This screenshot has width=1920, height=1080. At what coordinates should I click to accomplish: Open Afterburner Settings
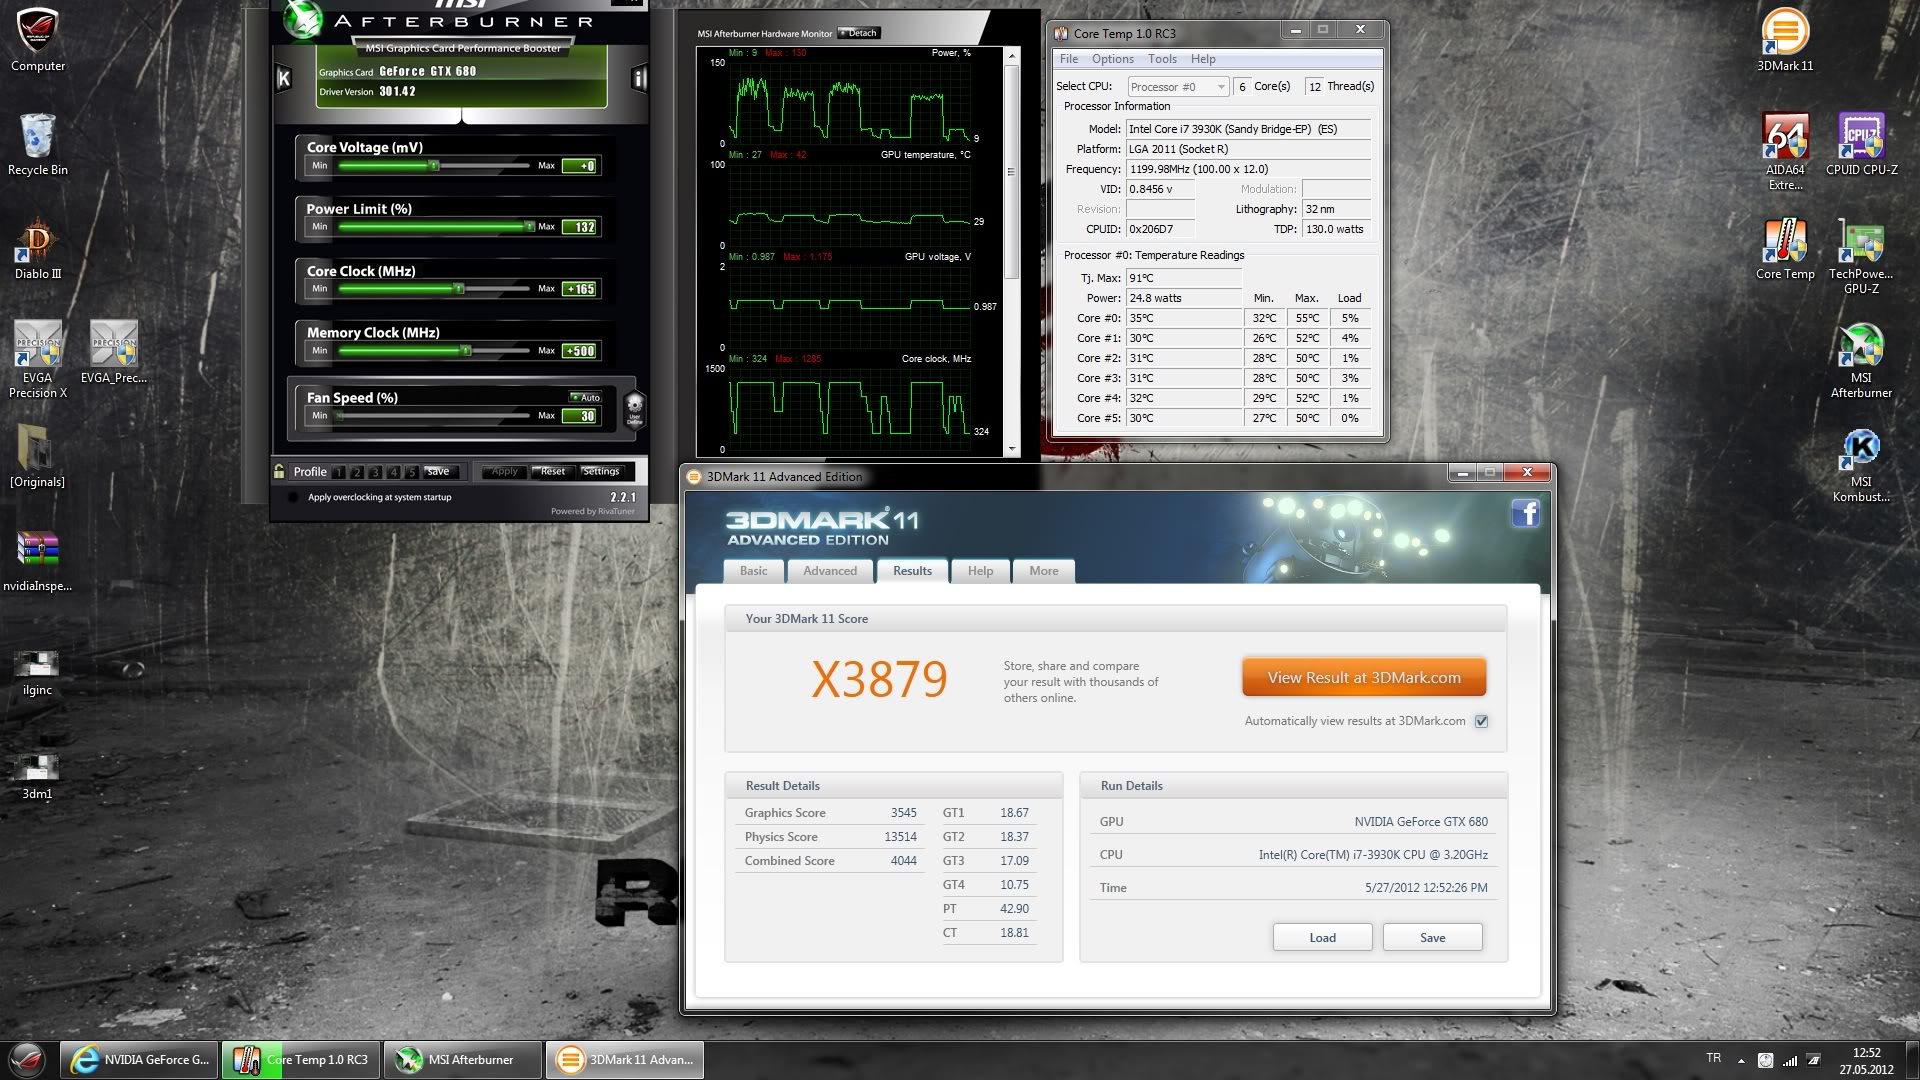(x=601, y=471)
